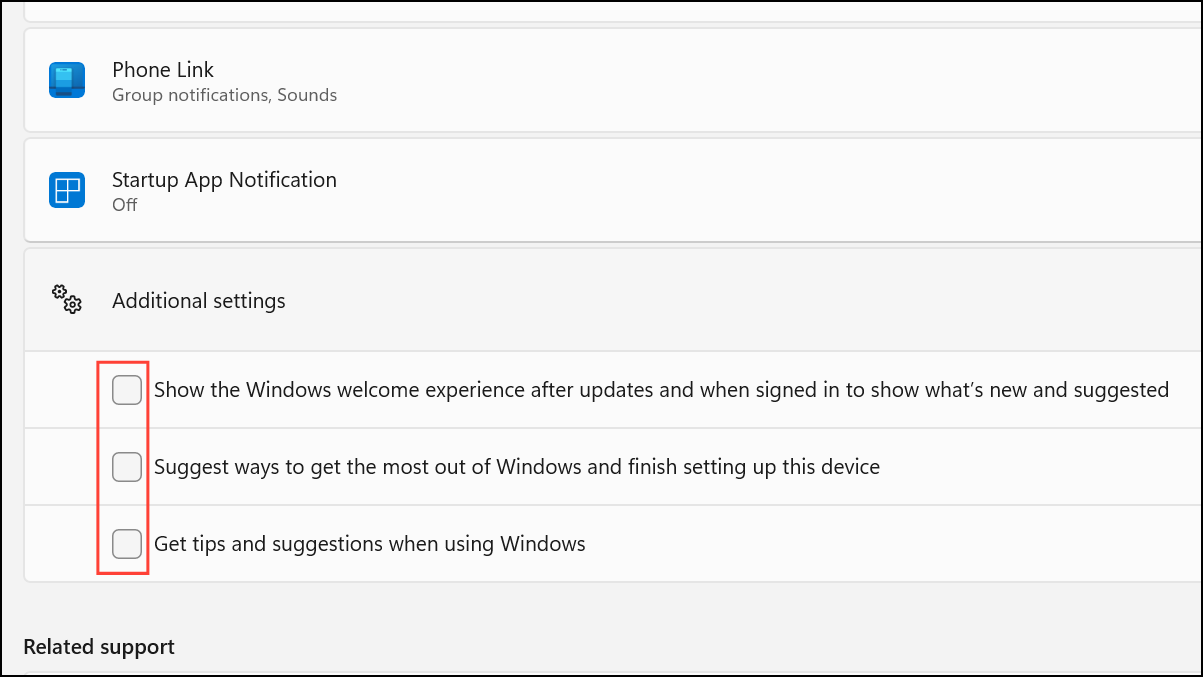
Task: Click the "Off" status under Startup App Notification
Action: point(125,205)
